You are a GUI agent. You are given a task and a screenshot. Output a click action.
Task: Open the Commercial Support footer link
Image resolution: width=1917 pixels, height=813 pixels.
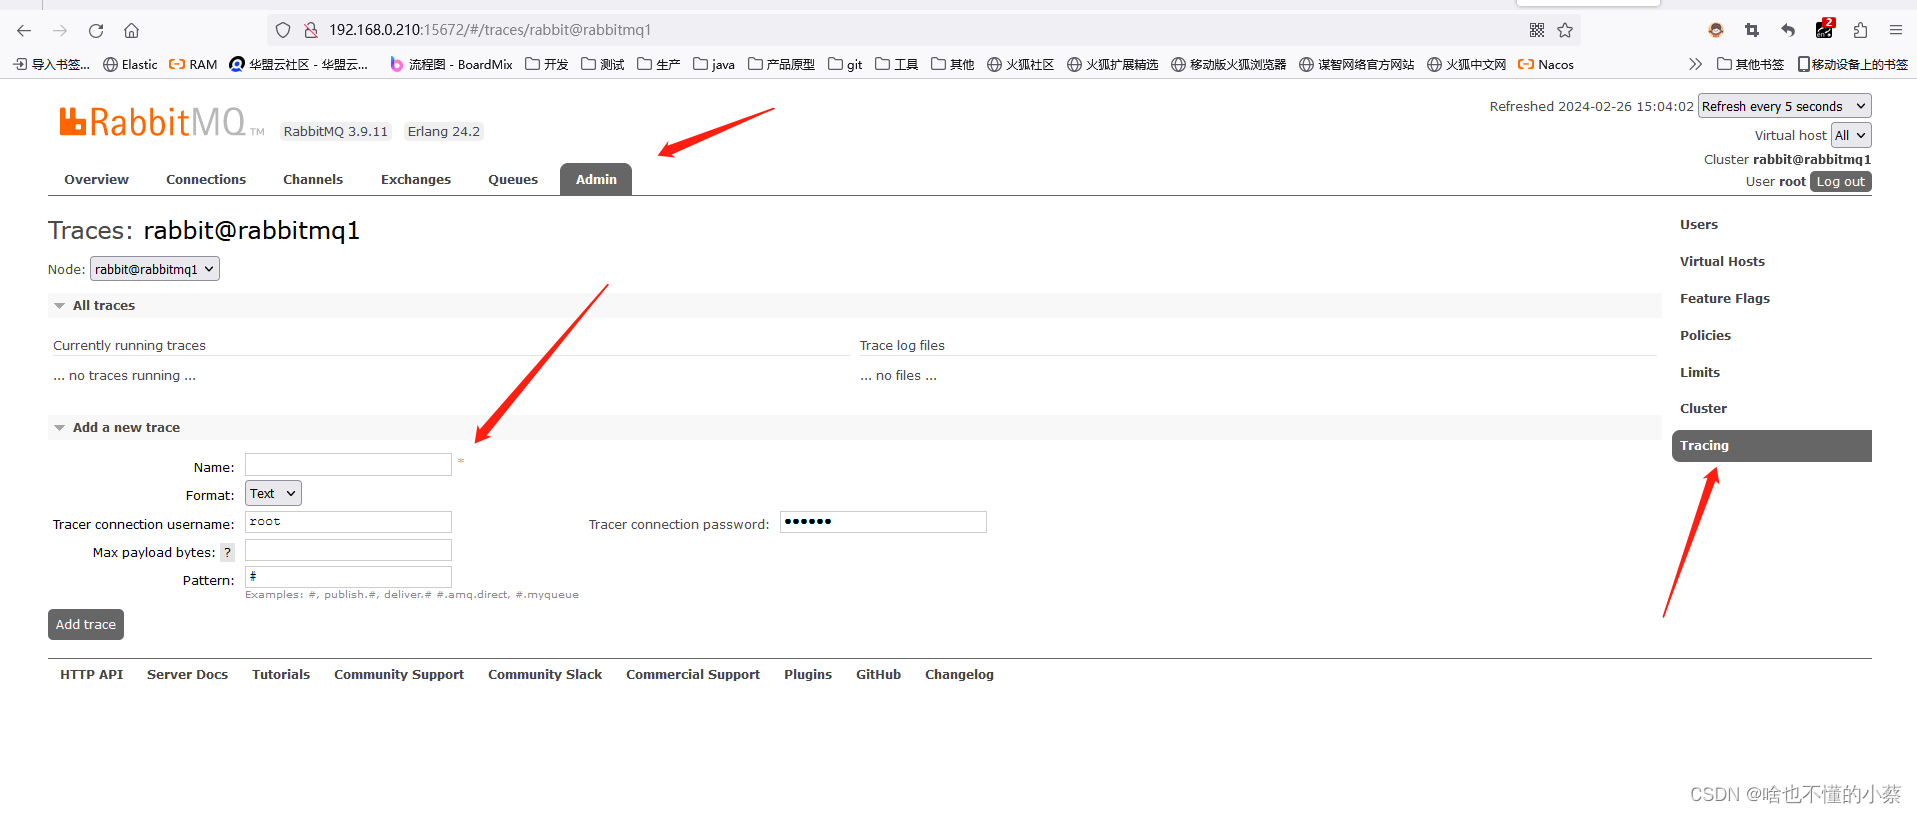tap(693, 675)
